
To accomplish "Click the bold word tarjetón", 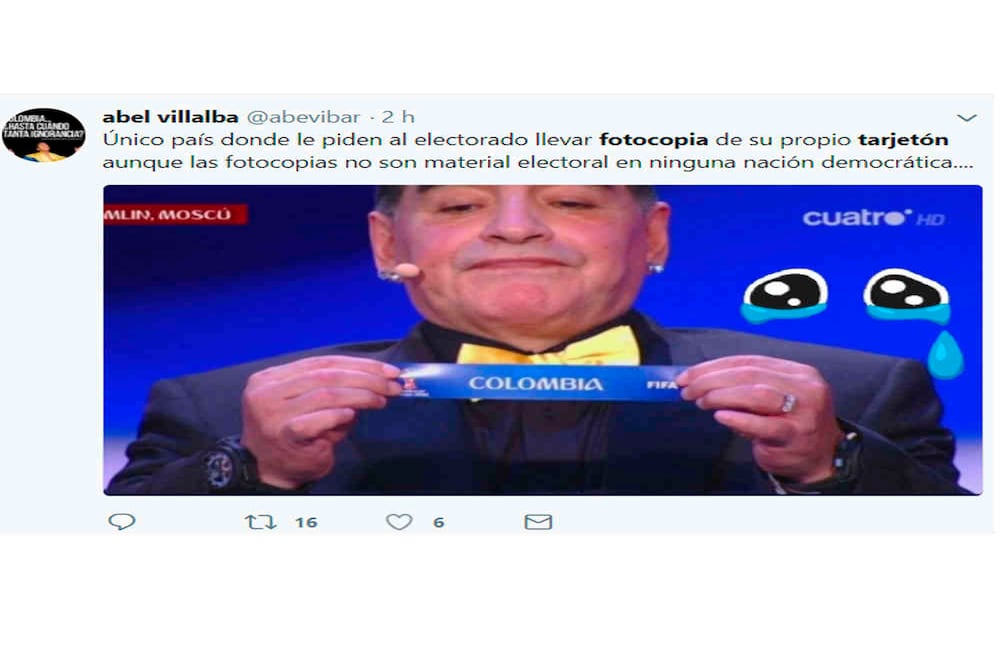I will point(903,140).
